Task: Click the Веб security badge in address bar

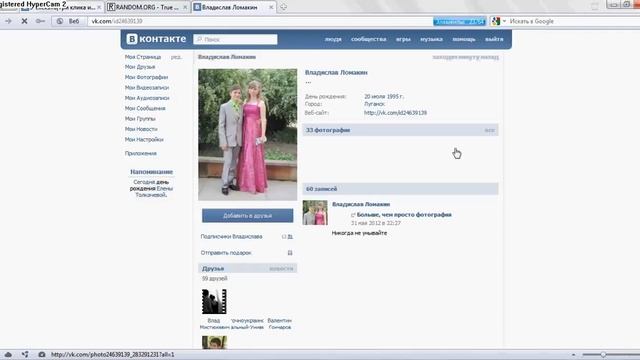Action: coord(69,21)
